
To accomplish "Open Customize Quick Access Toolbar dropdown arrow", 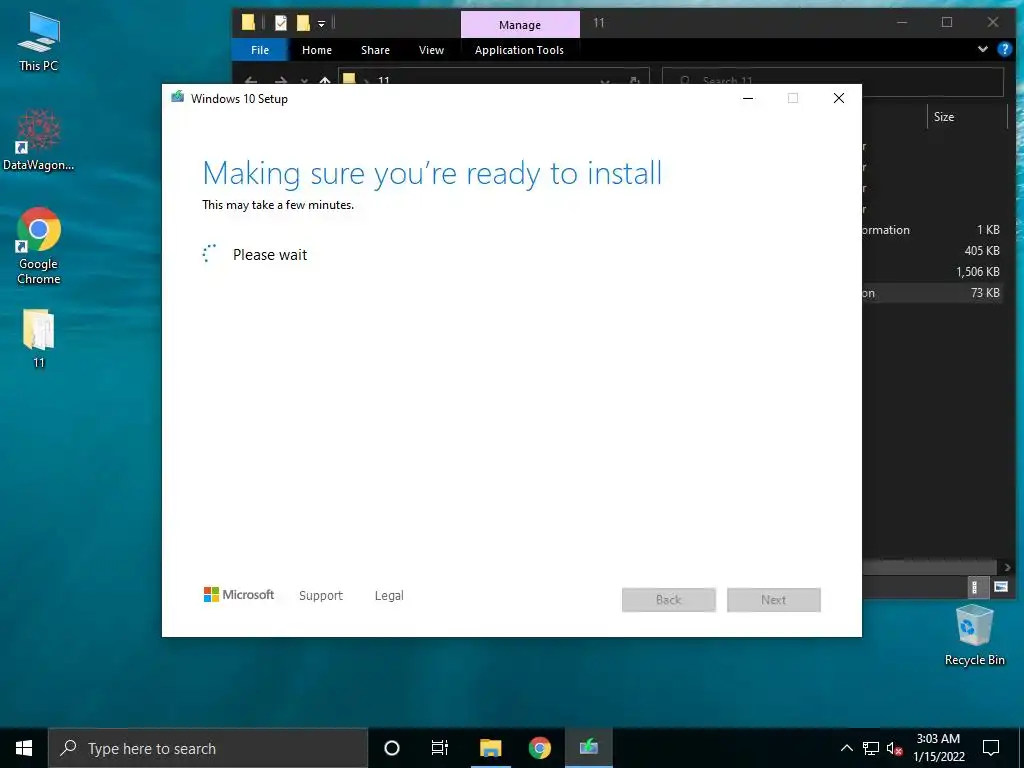I will [321, 24].
